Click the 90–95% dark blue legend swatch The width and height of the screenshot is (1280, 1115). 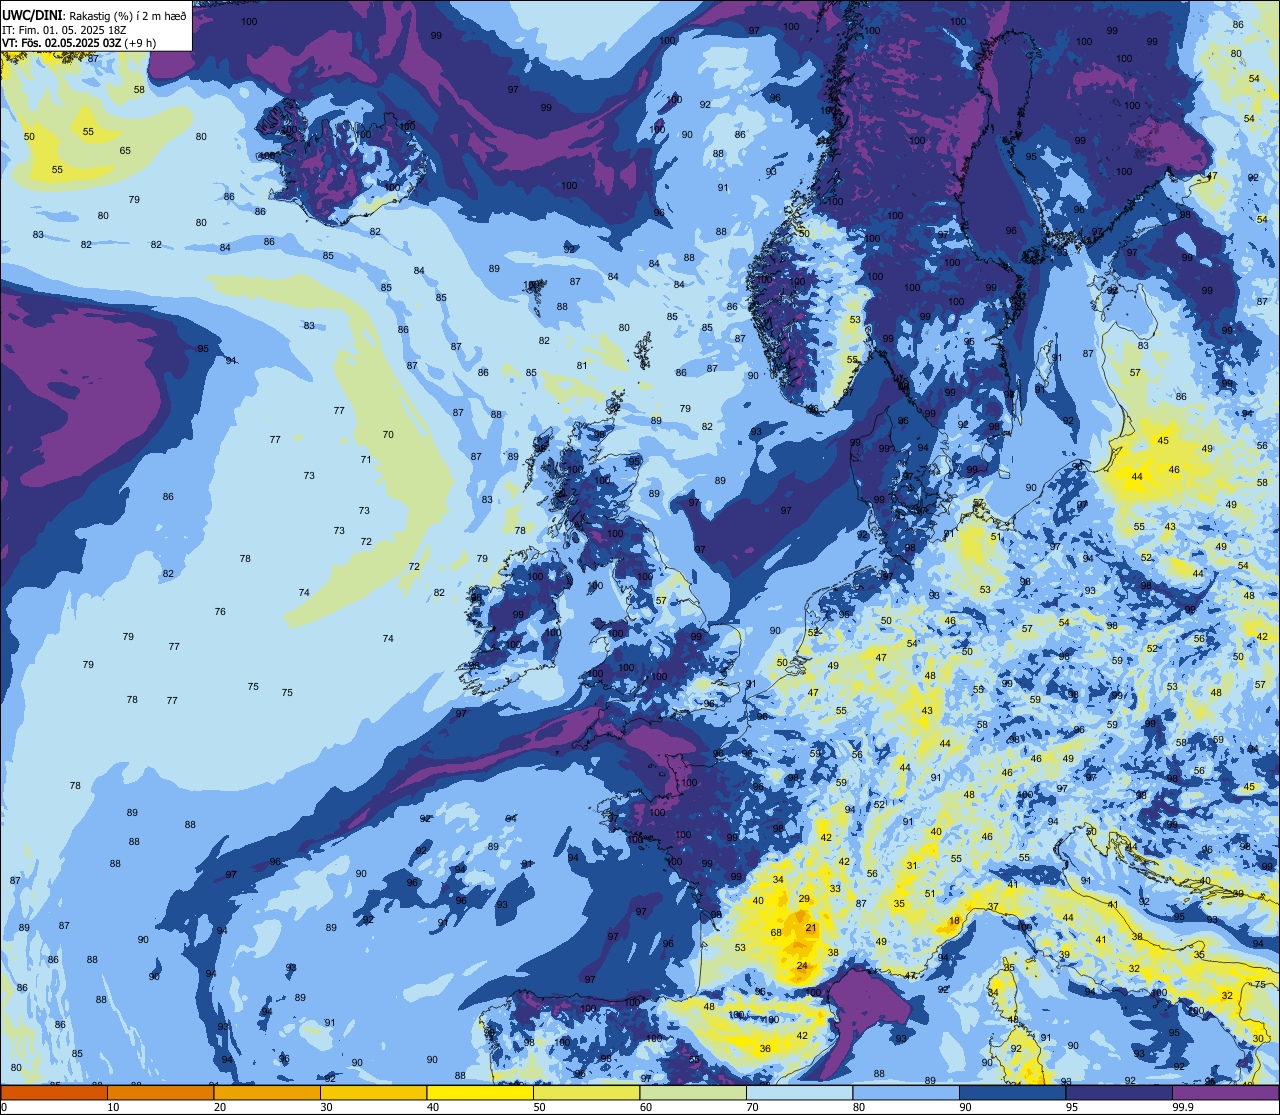1012,1093
